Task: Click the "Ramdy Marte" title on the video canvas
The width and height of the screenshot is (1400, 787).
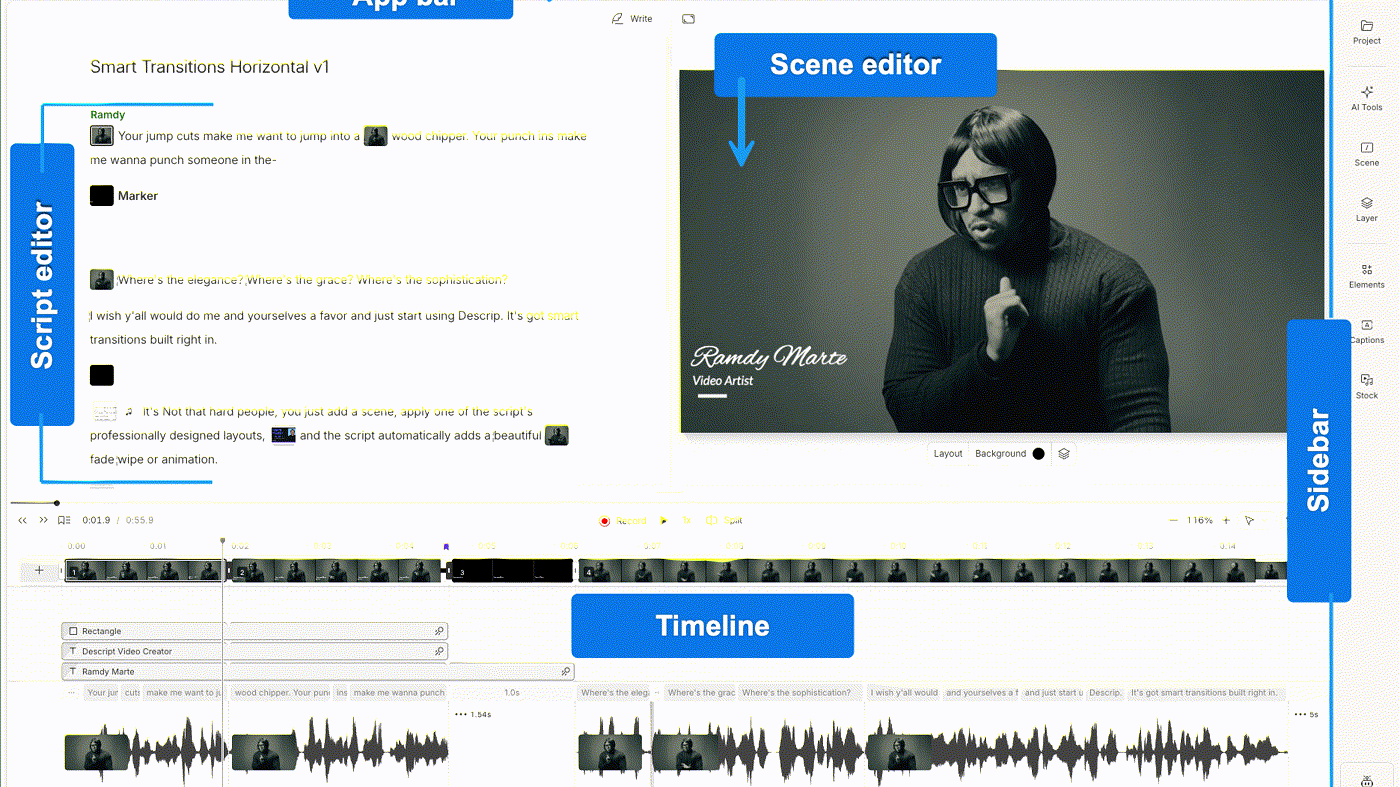Action: coord(769,357)
